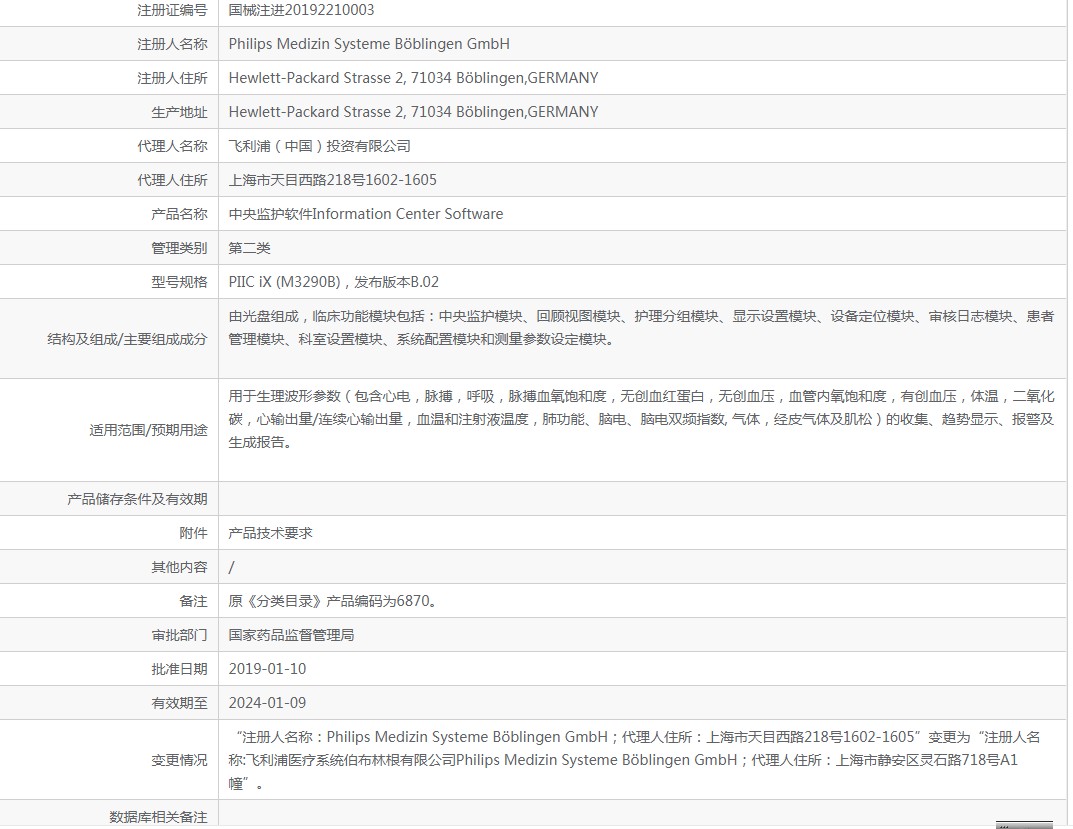Click the 结构及组成/主要组成成分 label
Screen dimensions: 1073x829
(127, 340)
